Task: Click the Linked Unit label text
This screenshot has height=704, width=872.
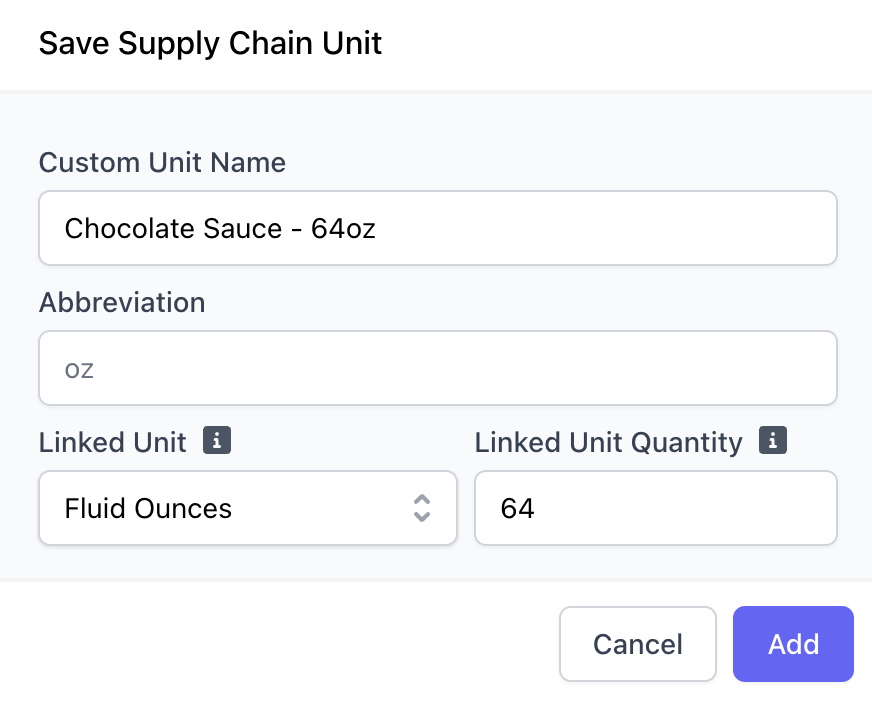Action: 112,443
